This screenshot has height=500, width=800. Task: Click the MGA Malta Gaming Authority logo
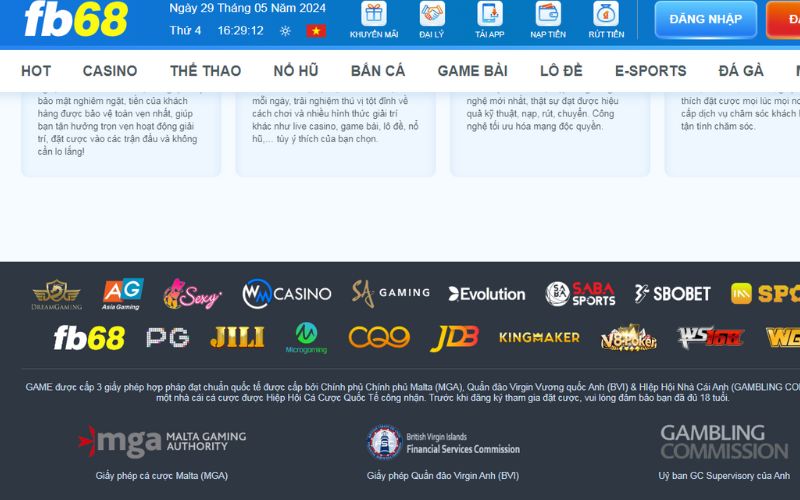tap(162, 442)
